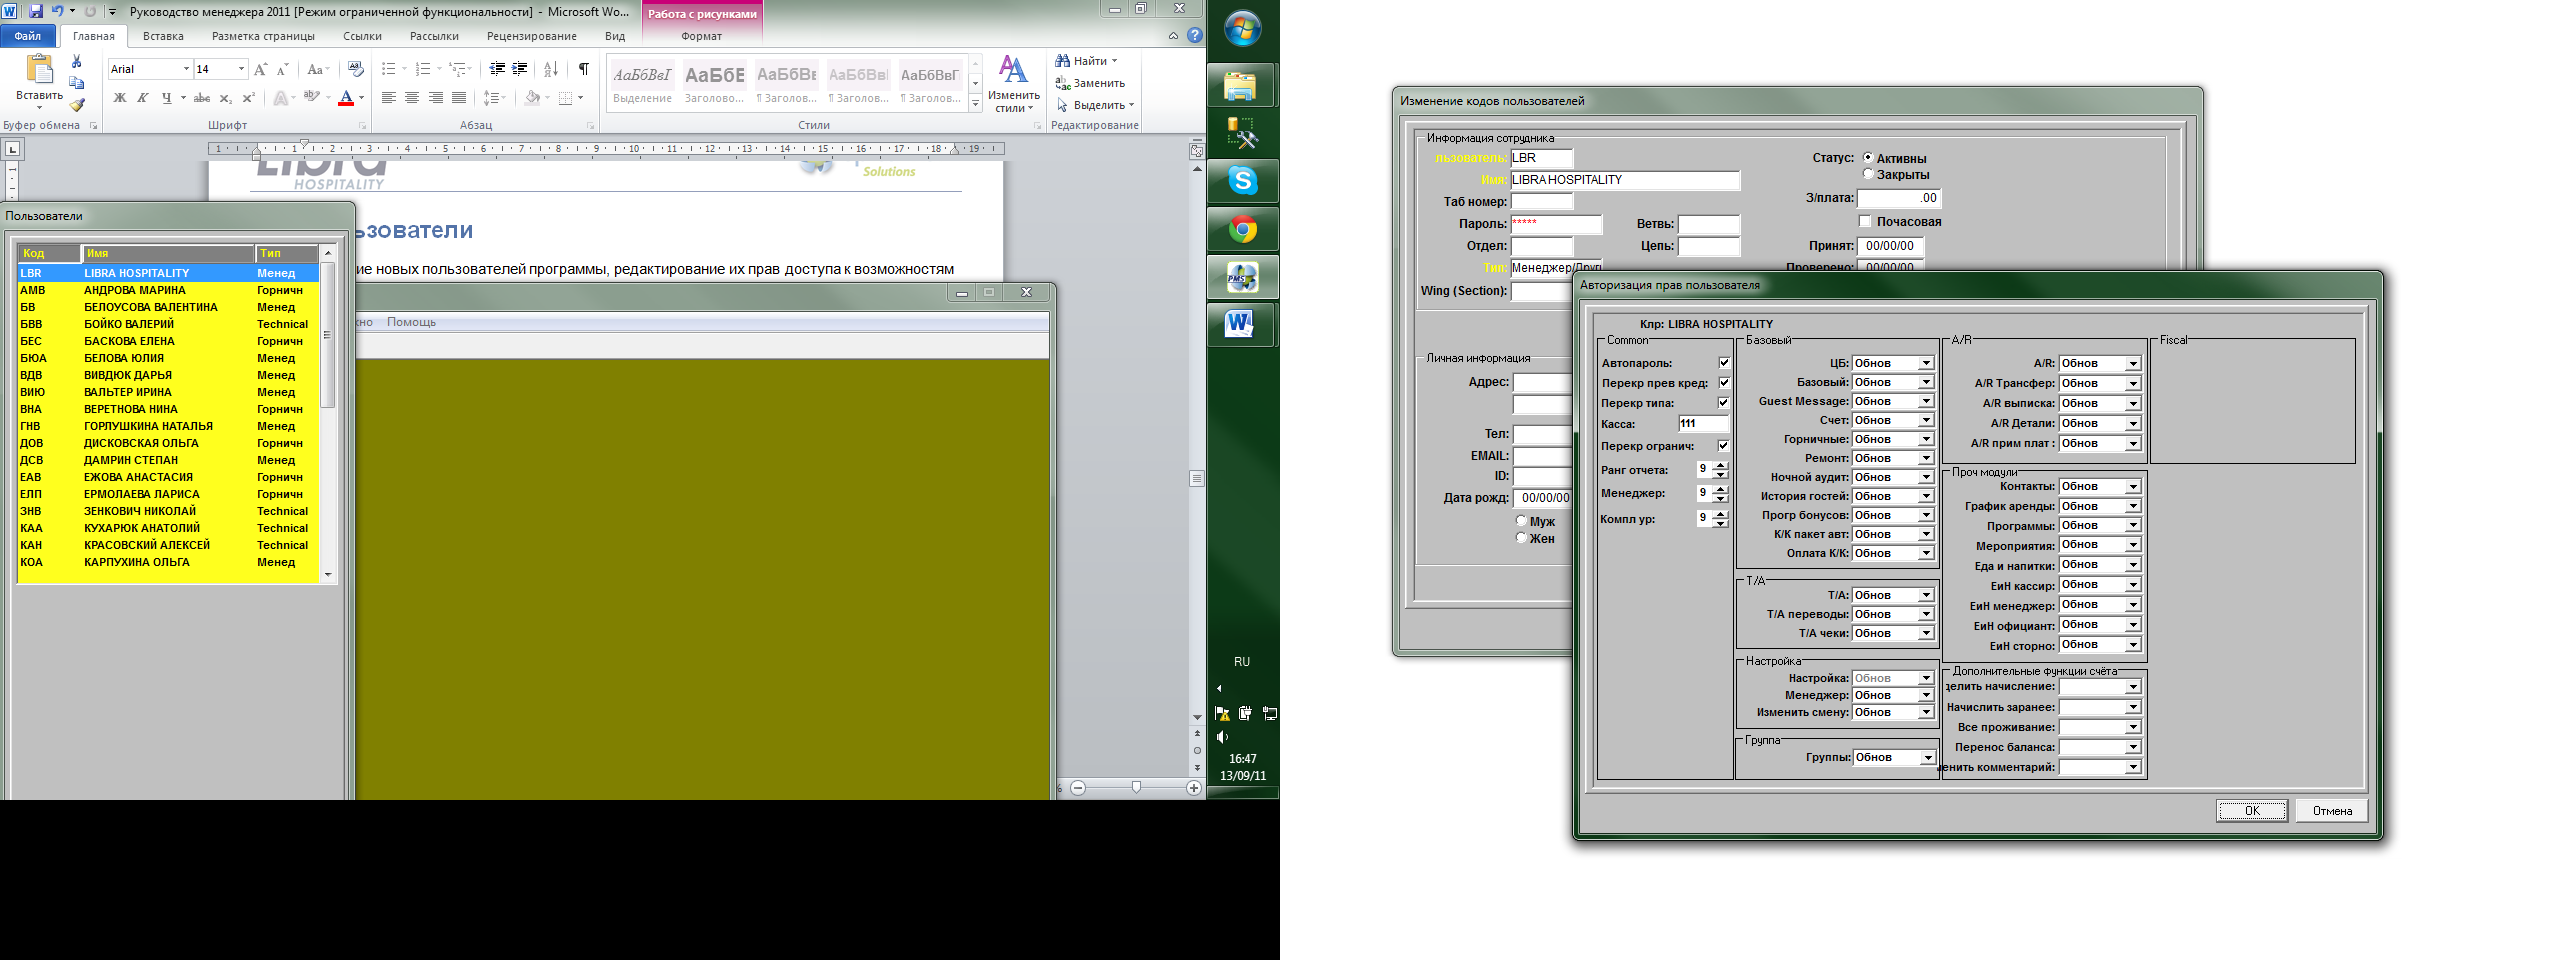Open the ЦБ rights dropdown
The image size is (2560, 960).
click(x=1926, y=363)
